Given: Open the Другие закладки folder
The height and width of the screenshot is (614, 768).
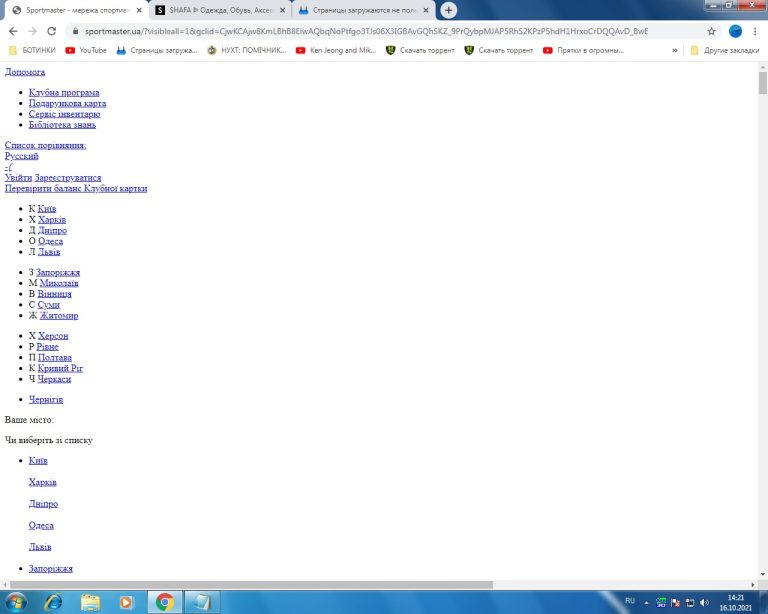Looking at the screenshot, I should pyautogui.click(x=725, y=50).
